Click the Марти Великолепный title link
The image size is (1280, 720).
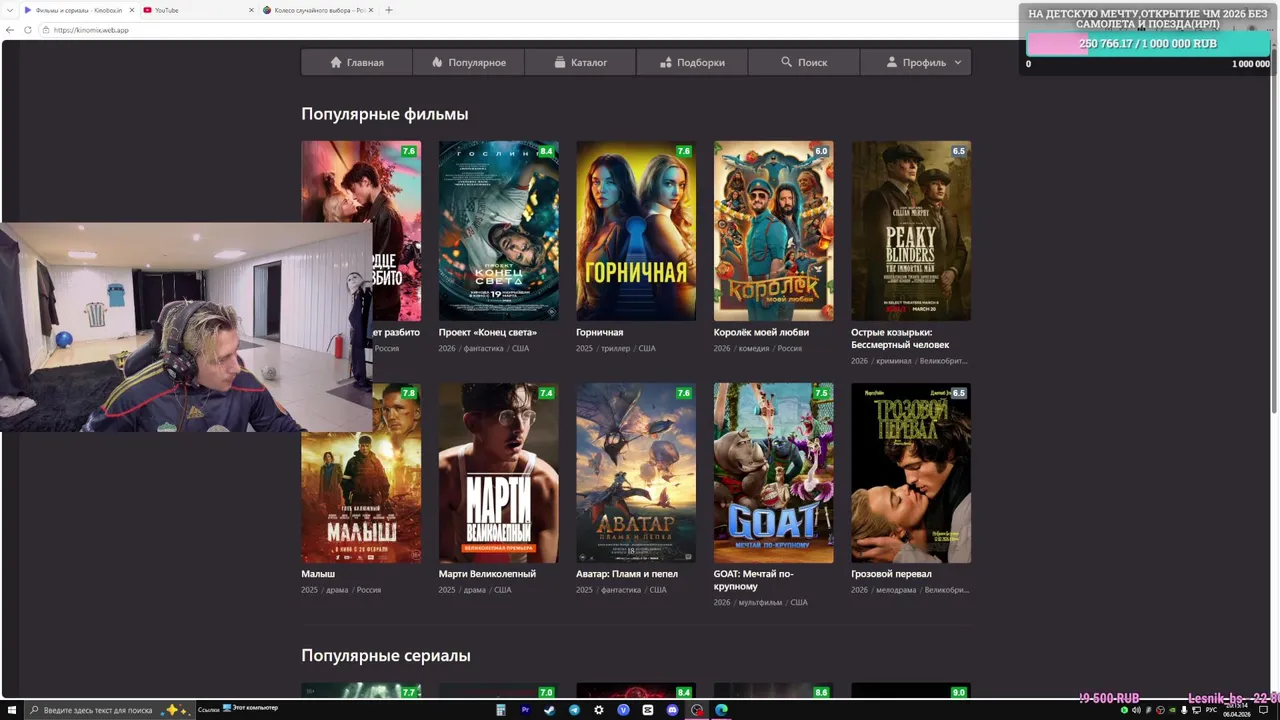coord(487,574)
